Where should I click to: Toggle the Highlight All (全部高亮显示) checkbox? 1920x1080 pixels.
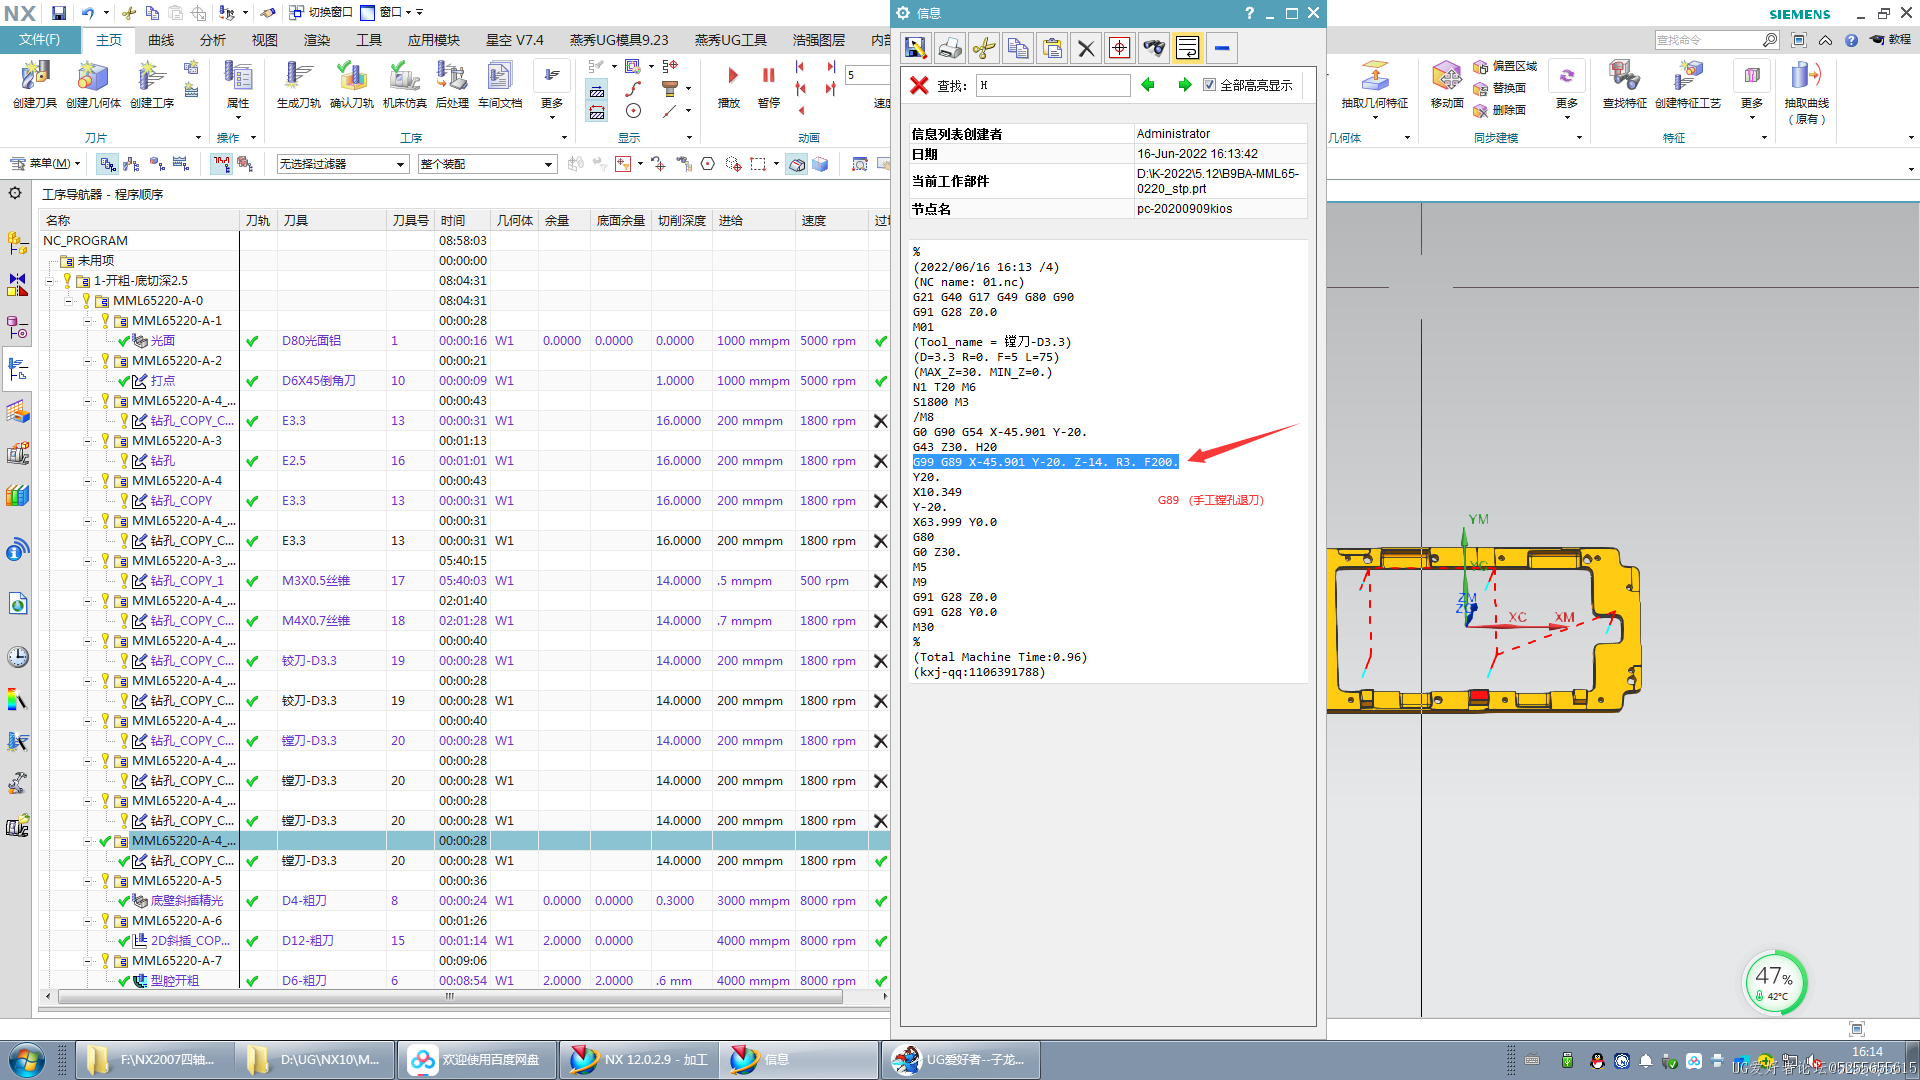click(x=1209, y=85)
